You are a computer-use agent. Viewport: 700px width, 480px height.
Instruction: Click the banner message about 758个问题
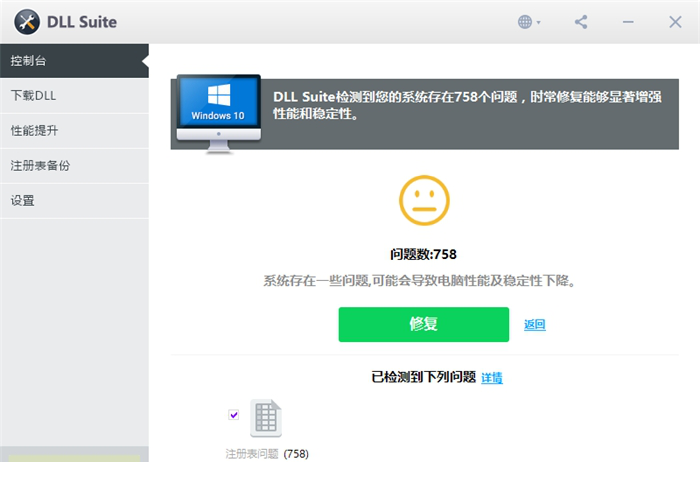pyautogui.click(x=467, y=105)
